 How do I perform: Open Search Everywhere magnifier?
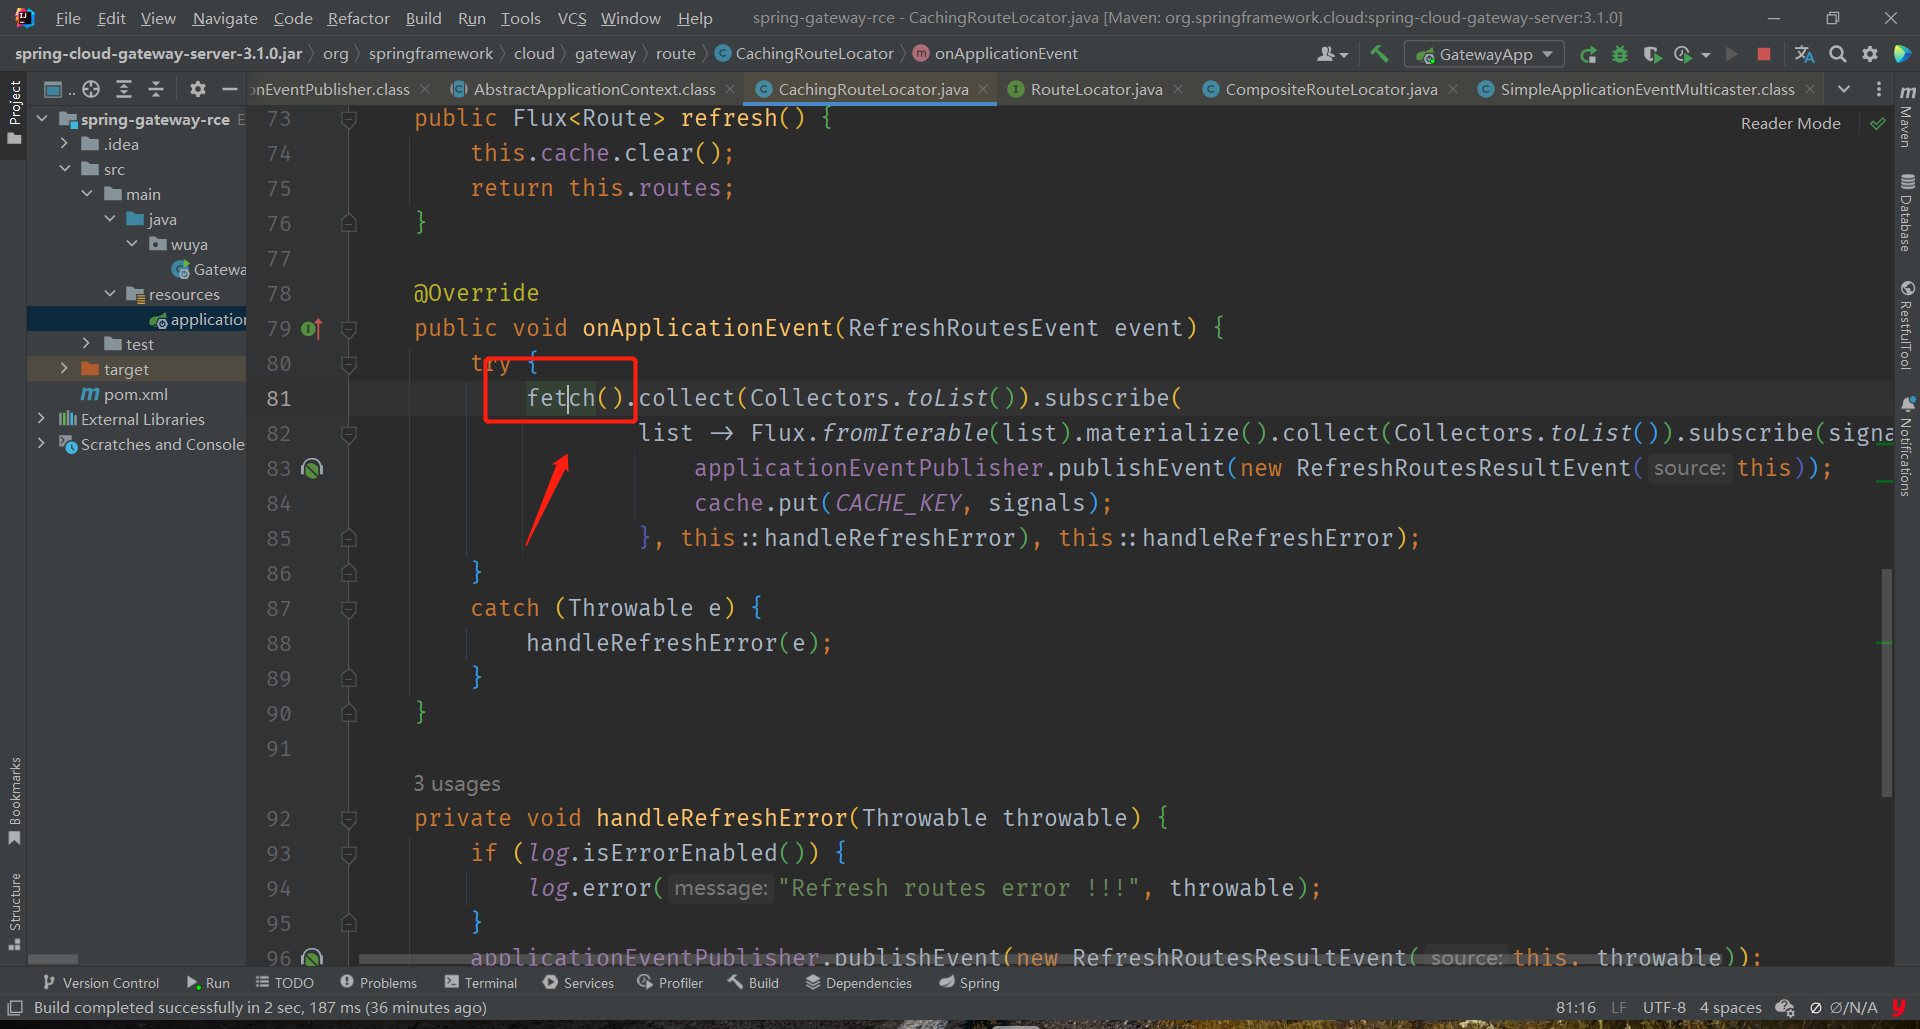tap(1838, 54)
